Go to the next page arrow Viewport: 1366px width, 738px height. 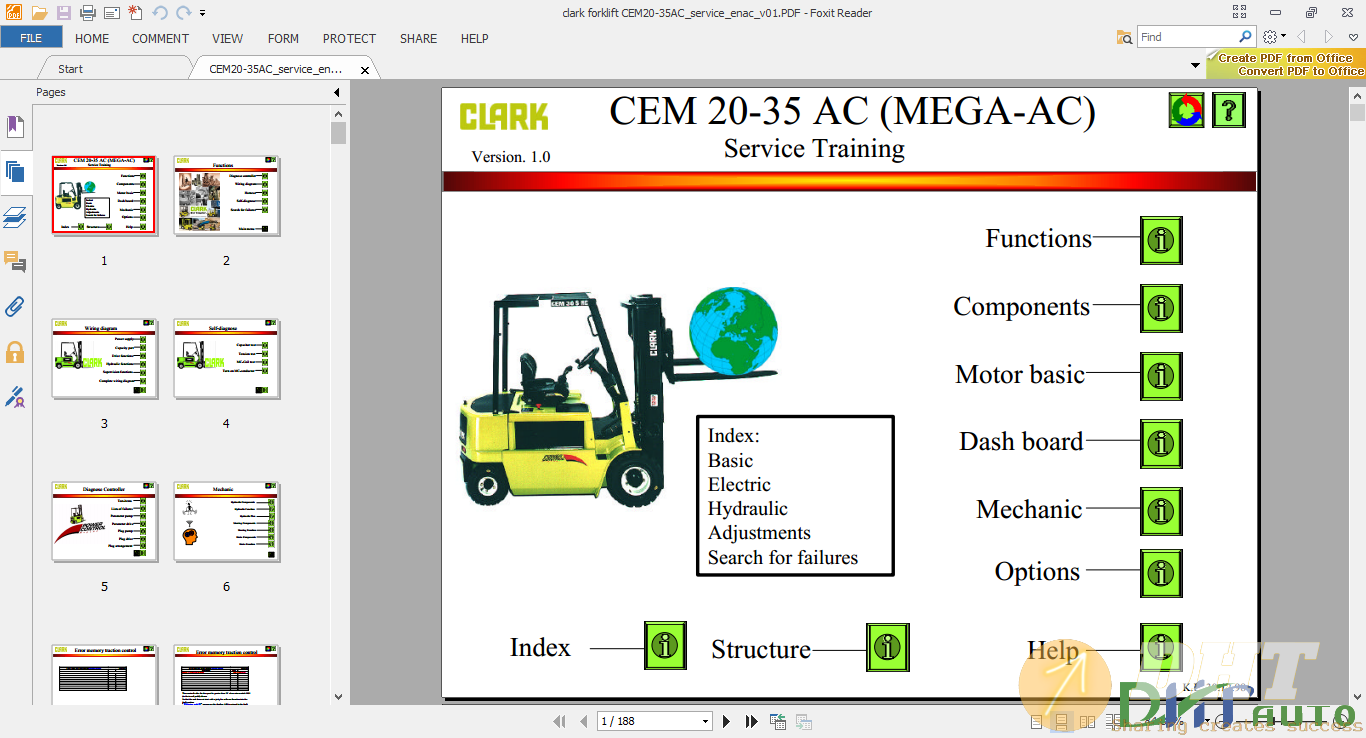pyautogui.click(x=727, y=721)
